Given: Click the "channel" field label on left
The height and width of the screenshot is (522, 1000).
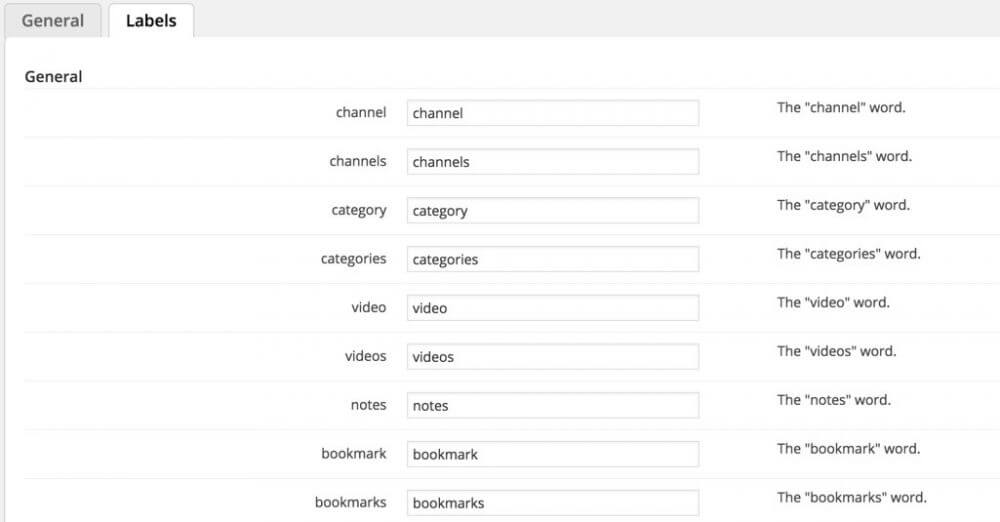Looking at the screenshot, I should click(361, 112).
